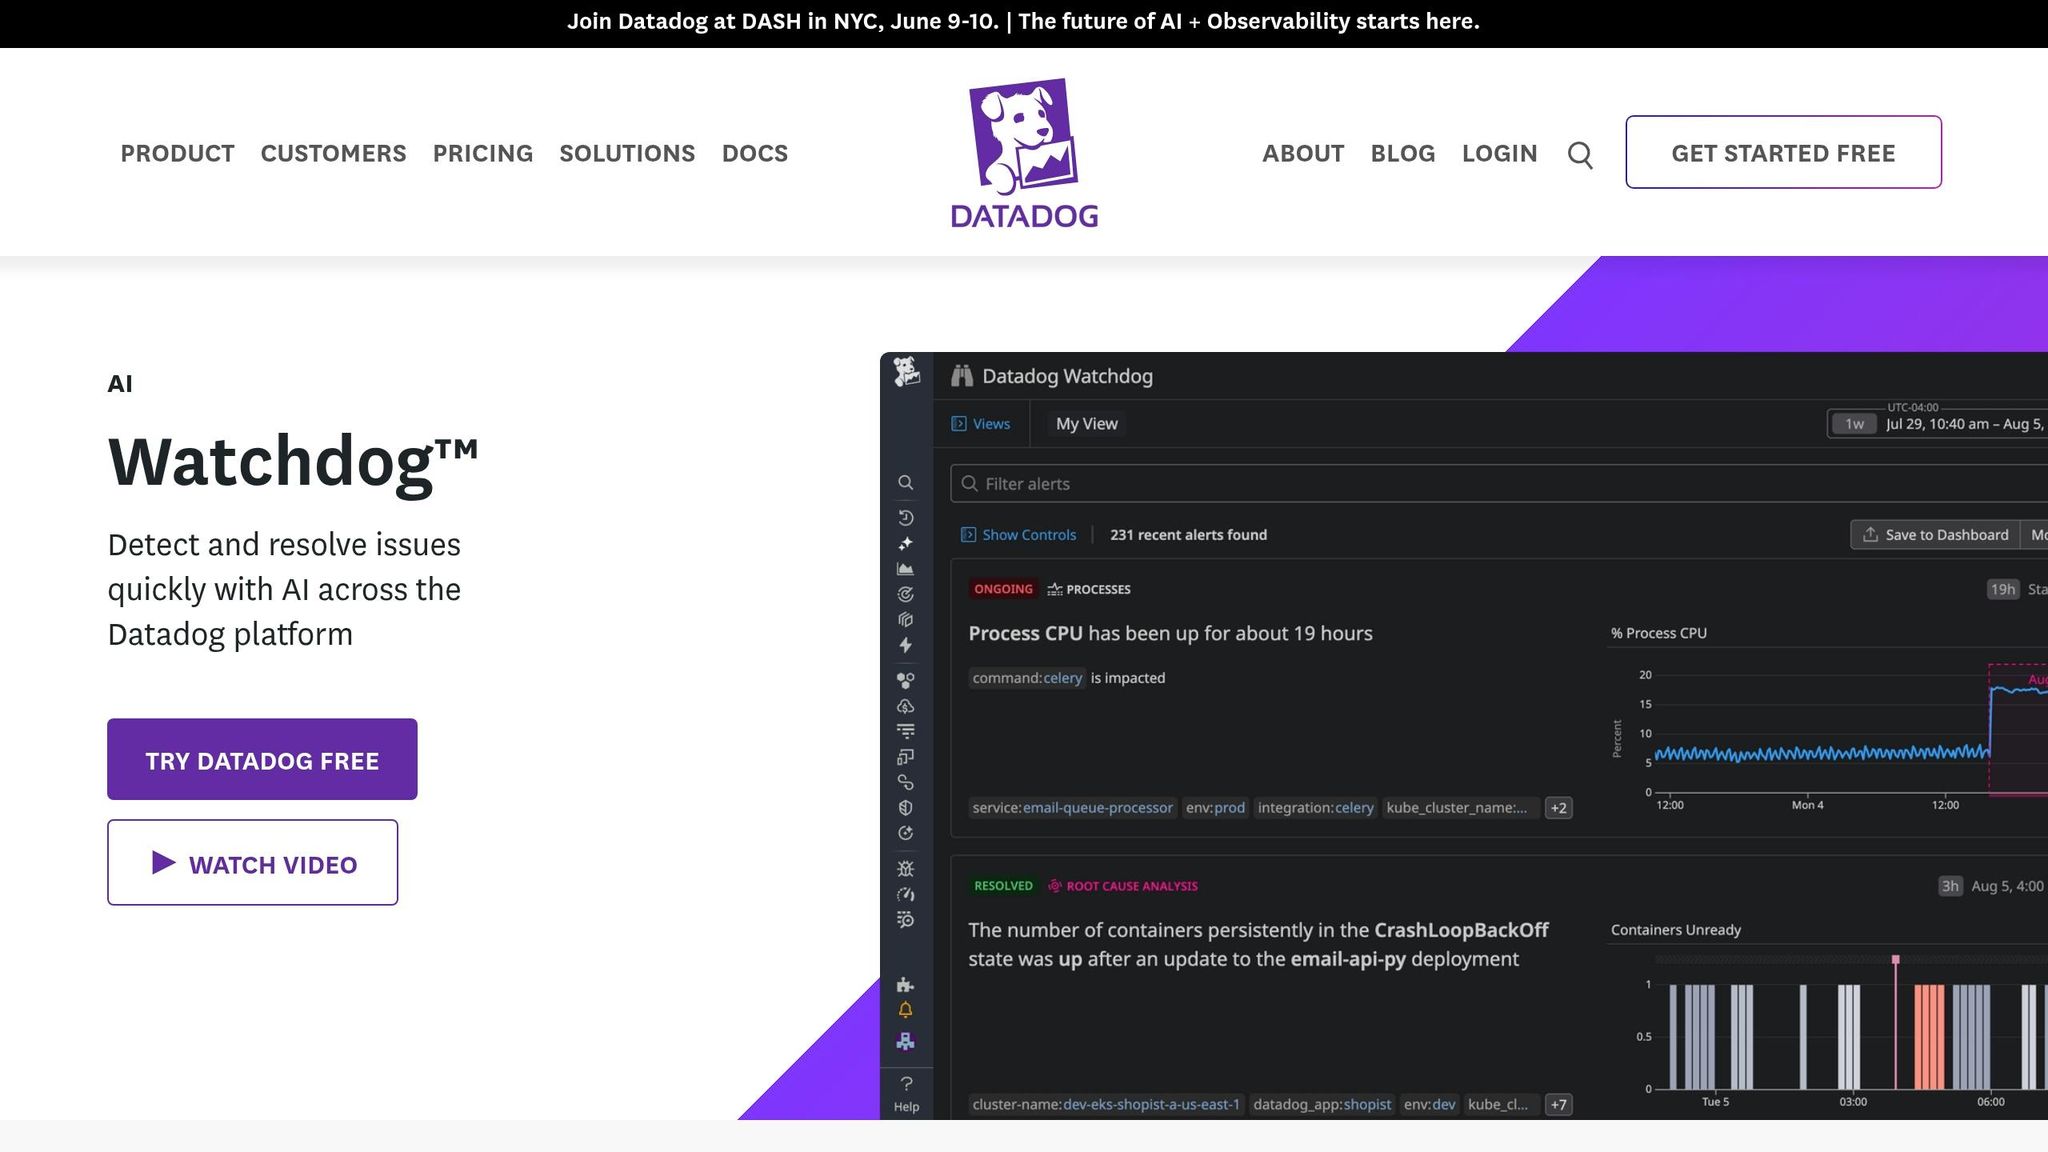Click the pink marker on Containers Unready chart

click(x=1895, y=960)
